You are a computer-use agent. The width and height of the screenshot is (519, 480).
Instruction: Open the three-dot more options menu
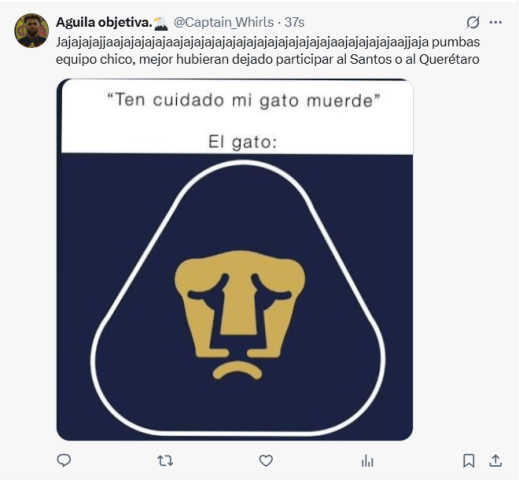click(x=496, y=22)
